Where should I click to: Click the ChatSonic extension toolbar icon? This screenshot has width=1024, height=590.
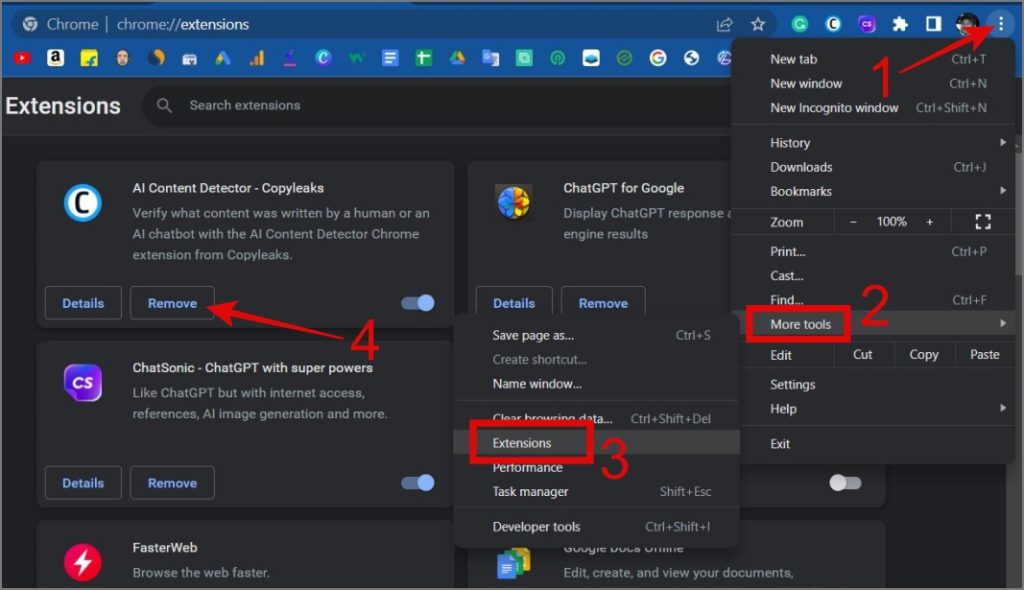pos(867,24)
